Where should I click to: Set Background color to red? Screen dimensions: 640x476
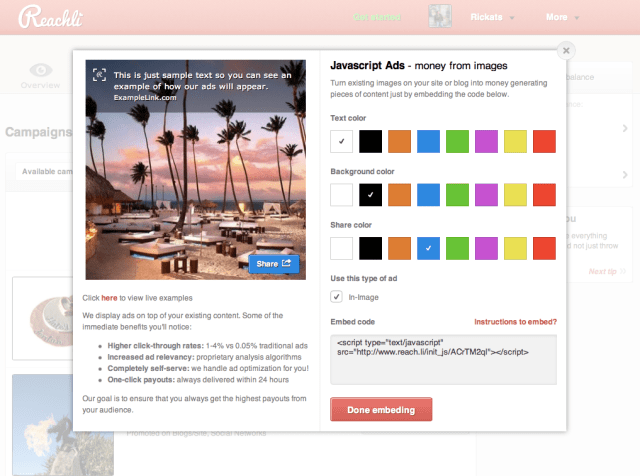pyautogui.click(x=544, y=195)
